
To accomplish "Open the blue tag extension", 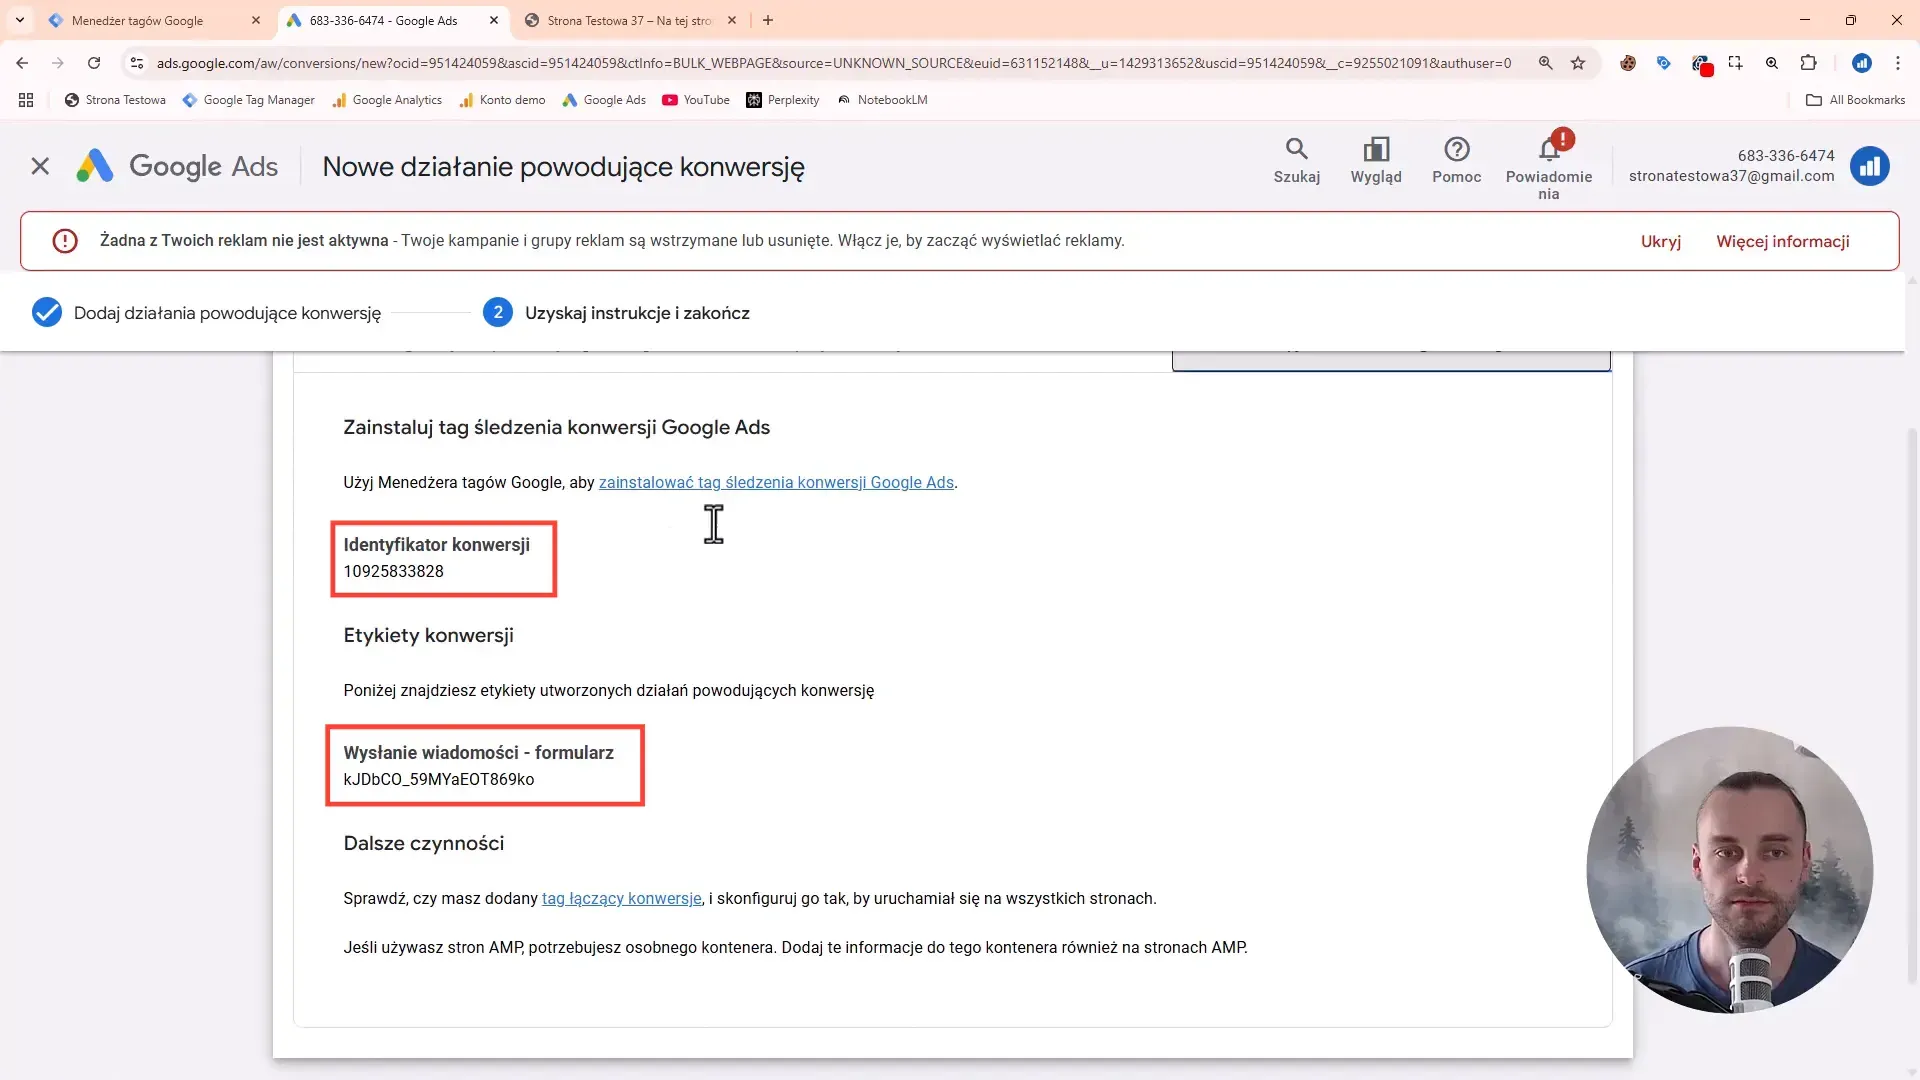I will click(1664, 63).
